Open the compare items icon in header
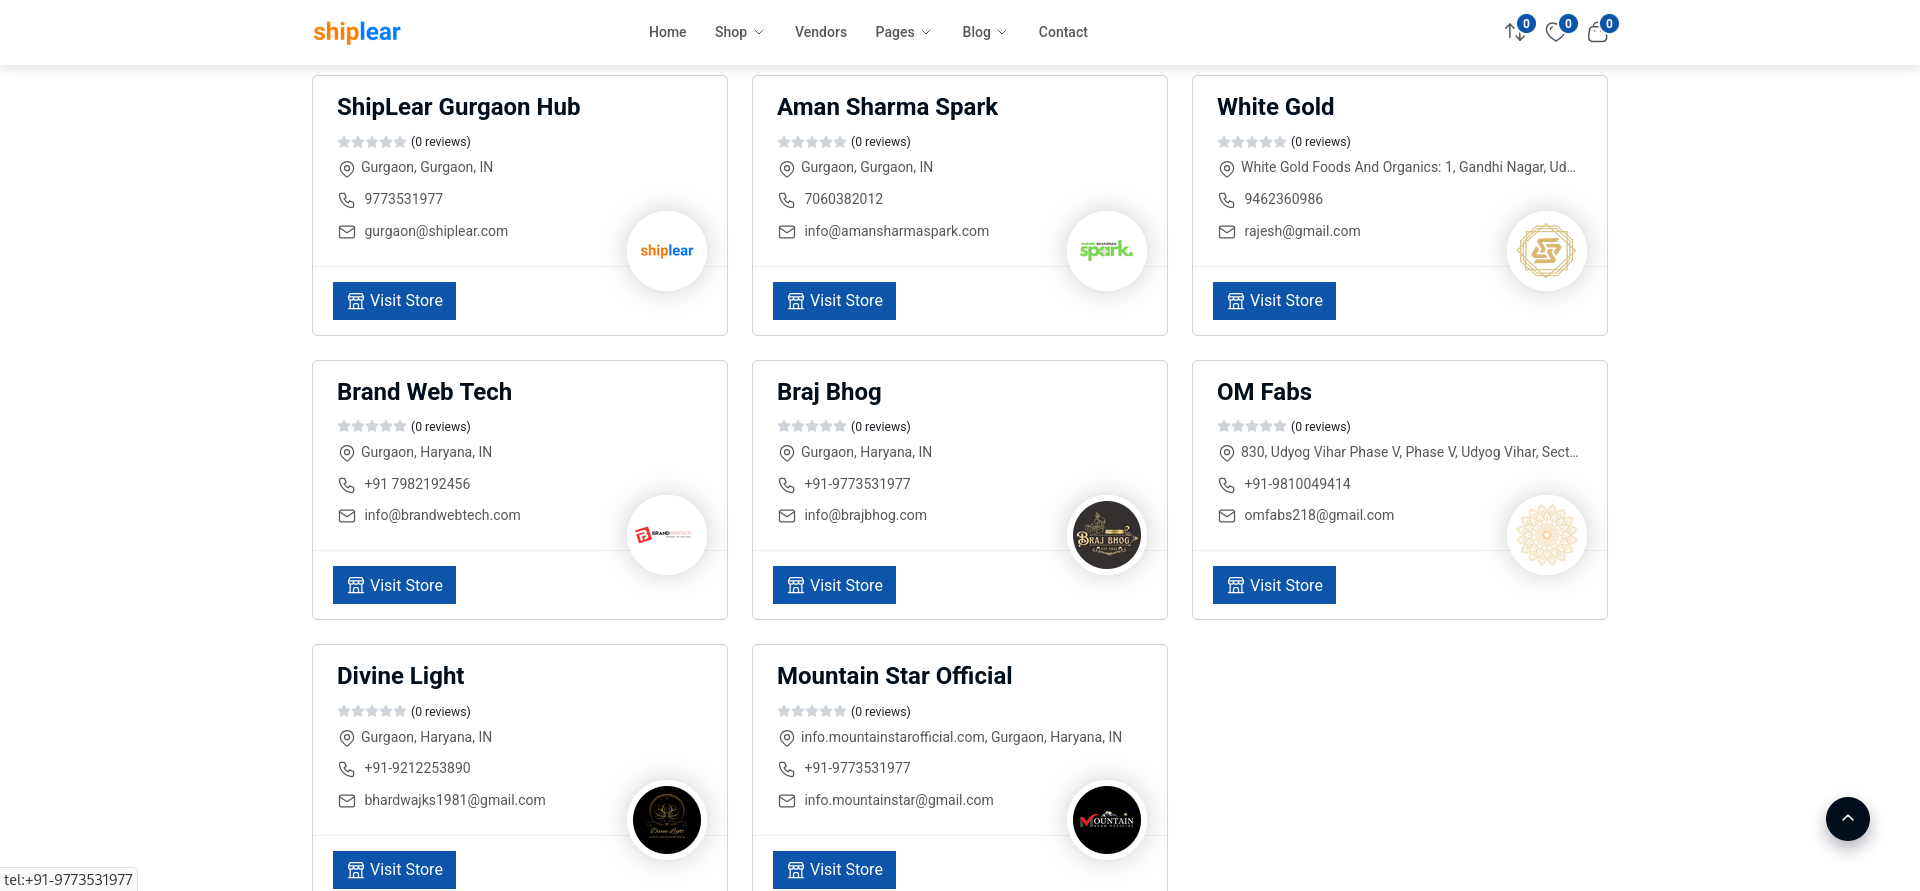This screenshot has height=891, width=1920. click(1515, 32)
